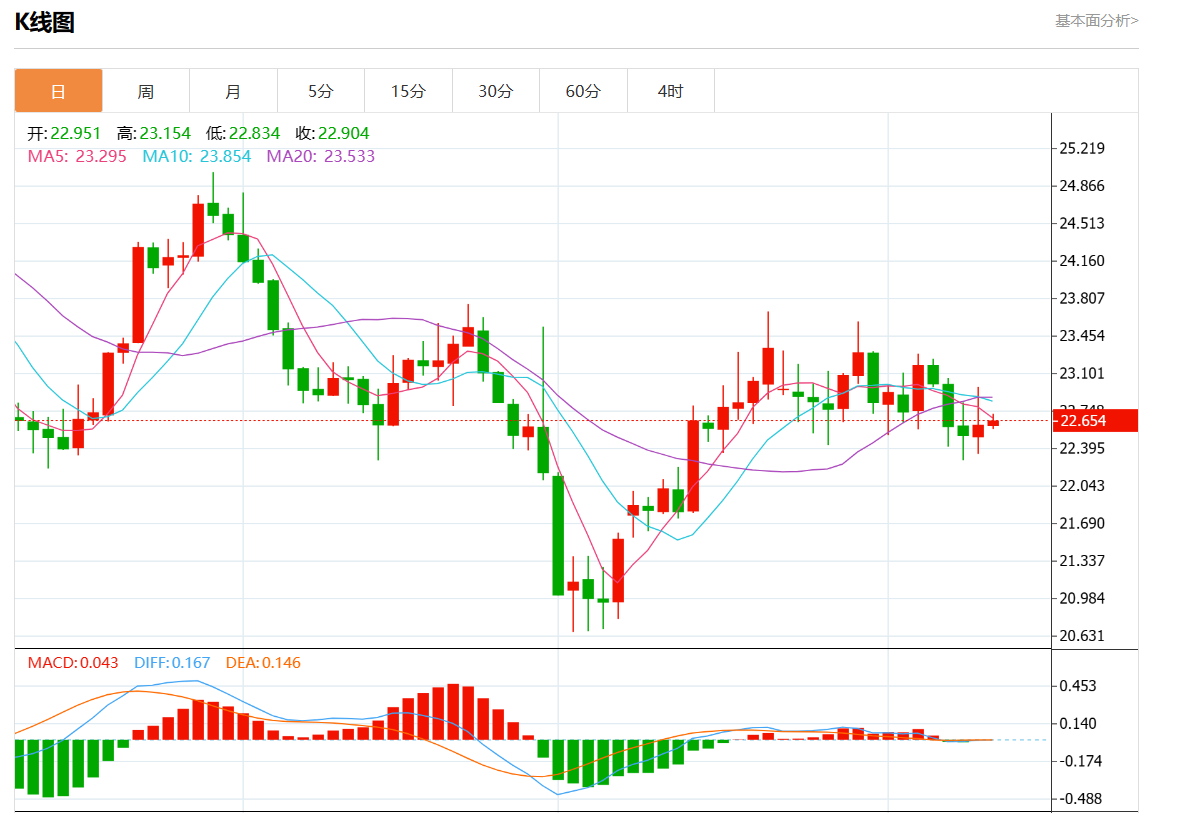Open the 60分 chart tab
1183x813 pixels.
[583, 91]
